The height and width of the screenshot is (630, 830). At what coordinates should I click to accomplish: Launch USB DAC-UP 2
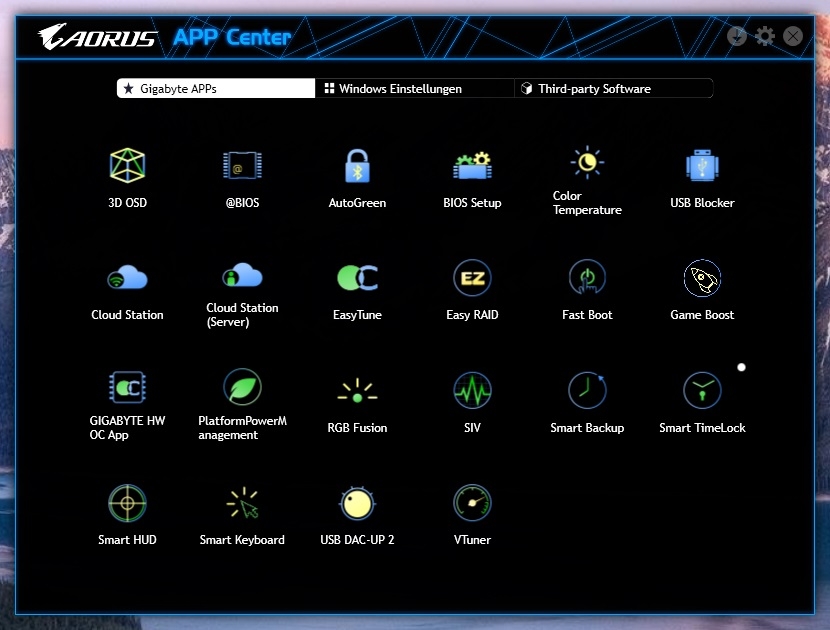pos(357,503)
